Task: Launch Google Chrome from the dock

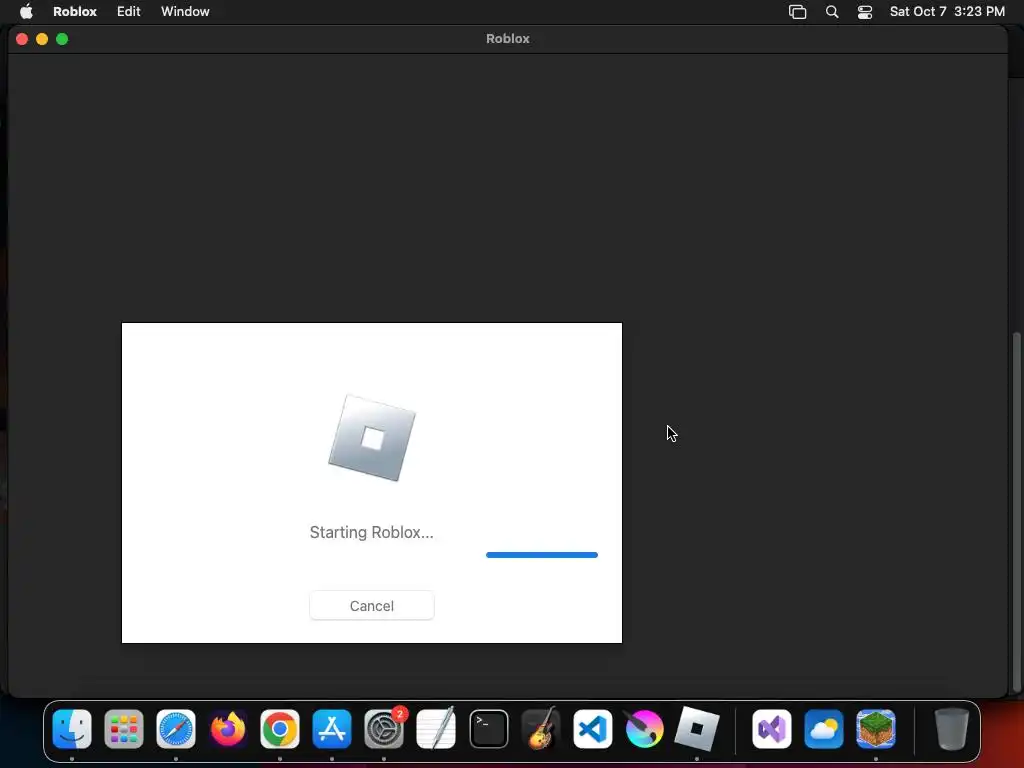Action: tap(280, 729)
